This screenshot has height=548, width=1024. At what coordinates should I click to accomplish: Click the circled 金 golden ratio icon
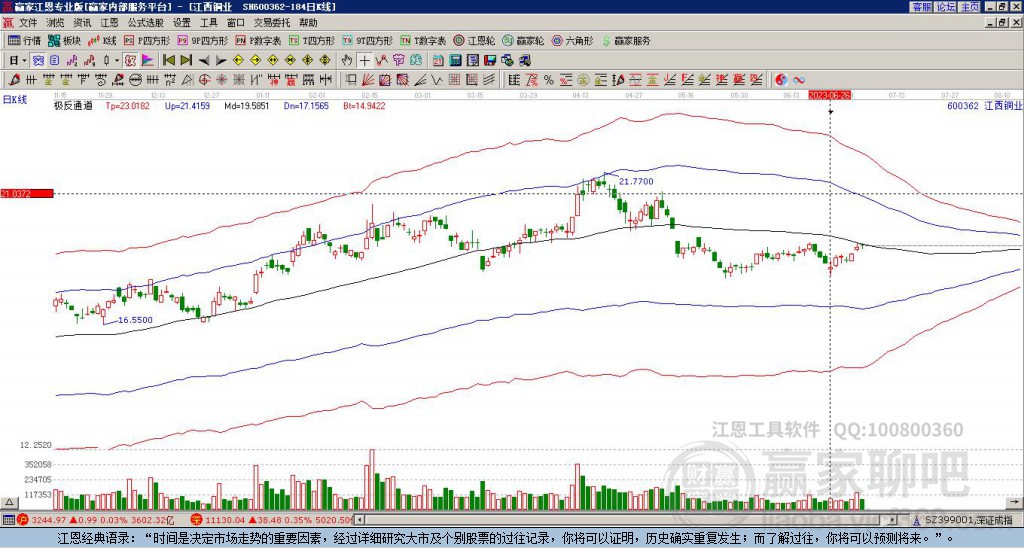[x=582, y=80]
